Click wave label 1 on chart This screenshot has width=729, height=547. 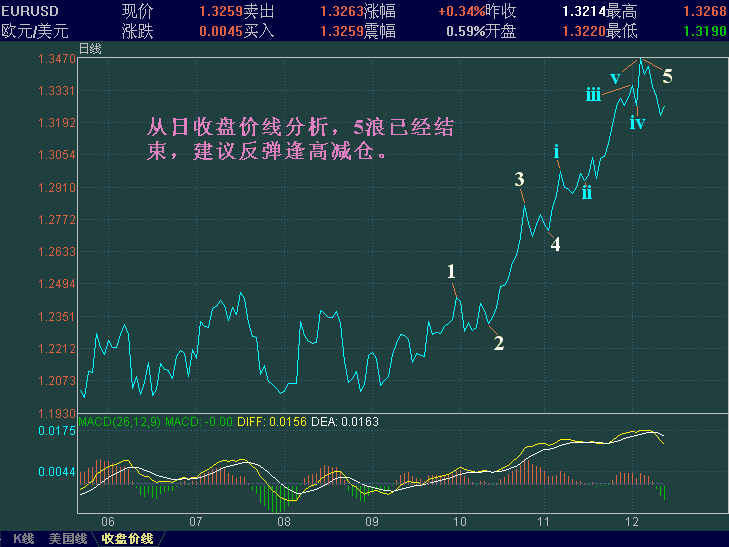[x=451, y=271]
